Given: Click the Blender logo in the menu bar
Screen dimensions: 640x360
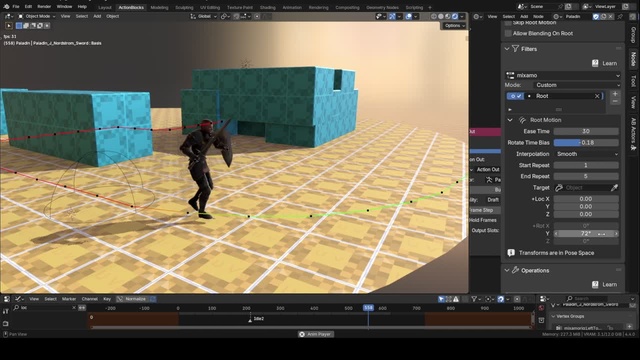Looking at the screenshot, I should (x=6, y=7).
